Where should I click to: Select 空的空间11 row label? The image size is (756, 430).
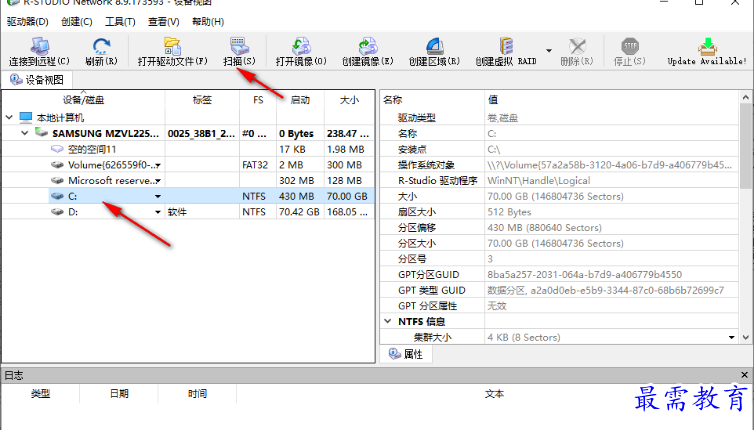click(92, 149)
